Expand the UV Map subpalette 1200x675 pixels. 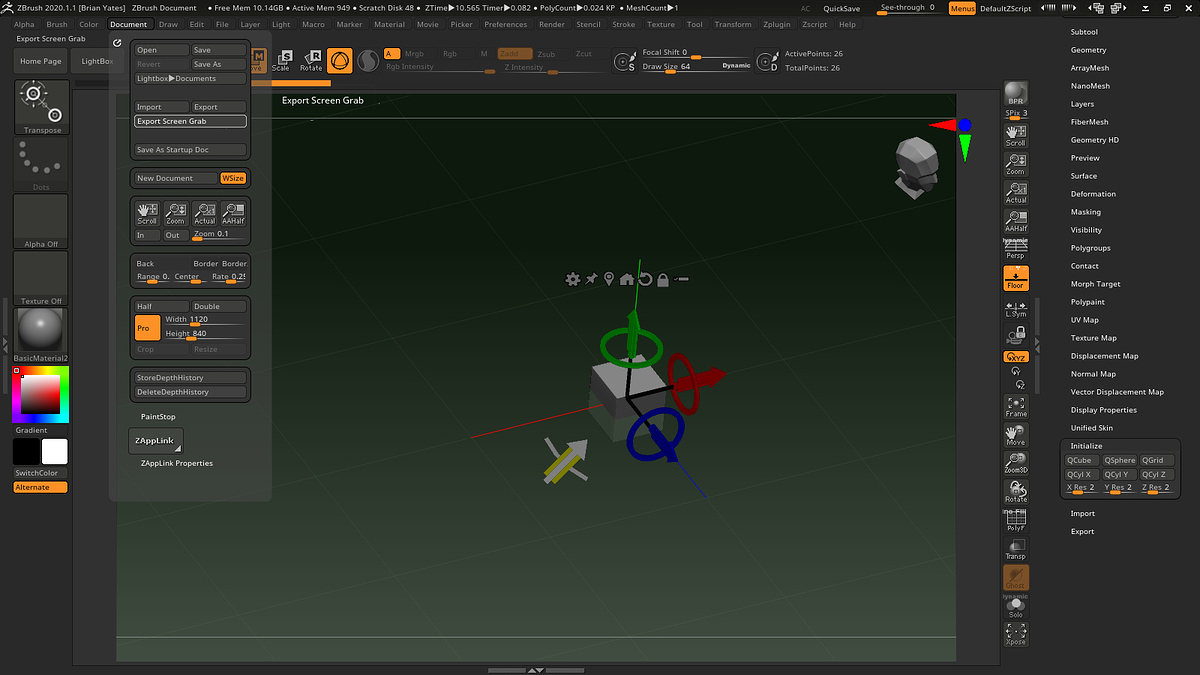pos(1084,320)
